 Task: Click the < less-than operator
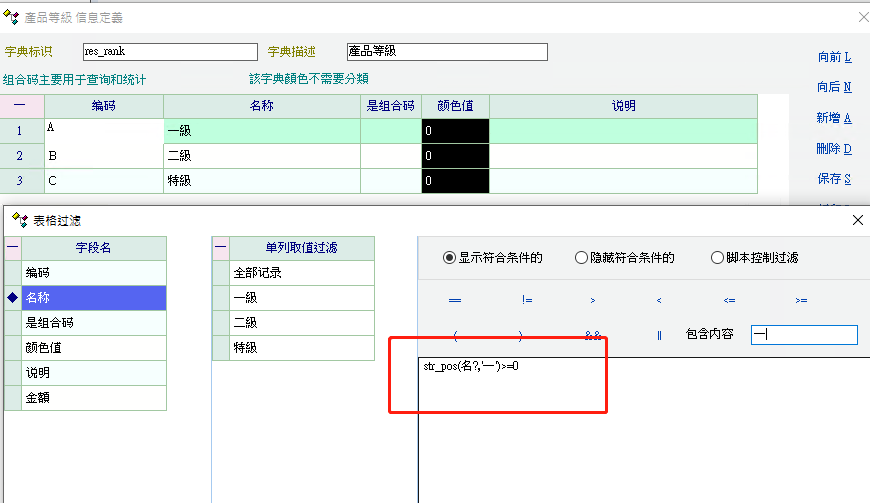click(x=659, y=300)
